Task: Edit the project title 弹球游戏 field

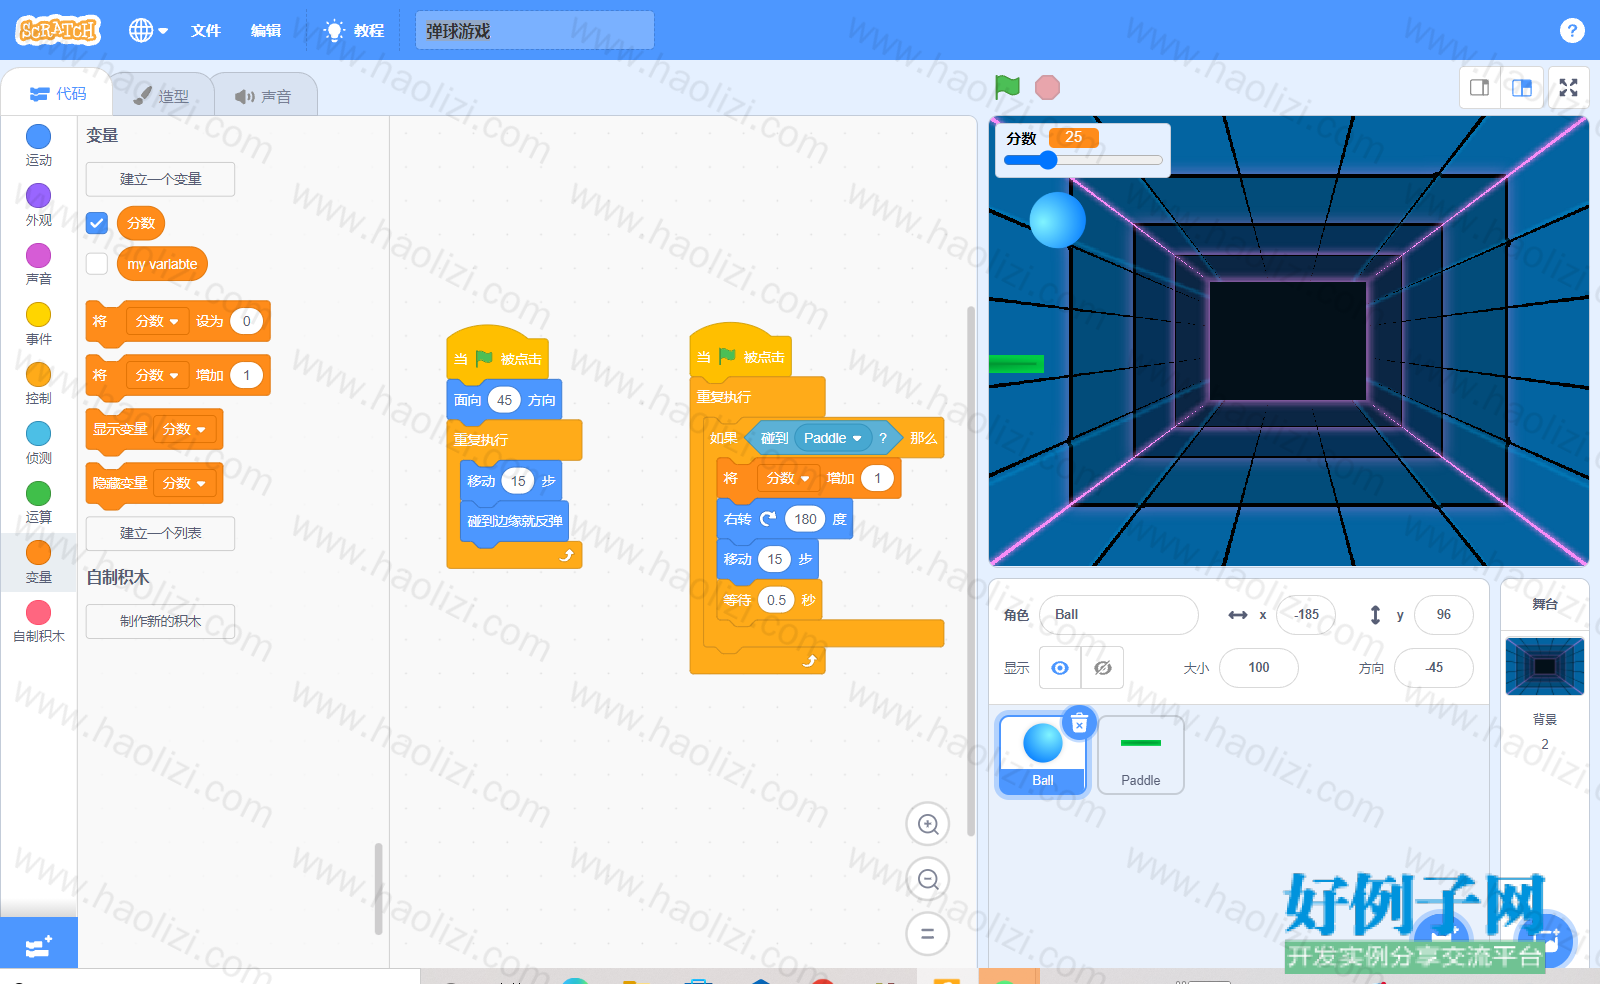Action: pos(535,31)
